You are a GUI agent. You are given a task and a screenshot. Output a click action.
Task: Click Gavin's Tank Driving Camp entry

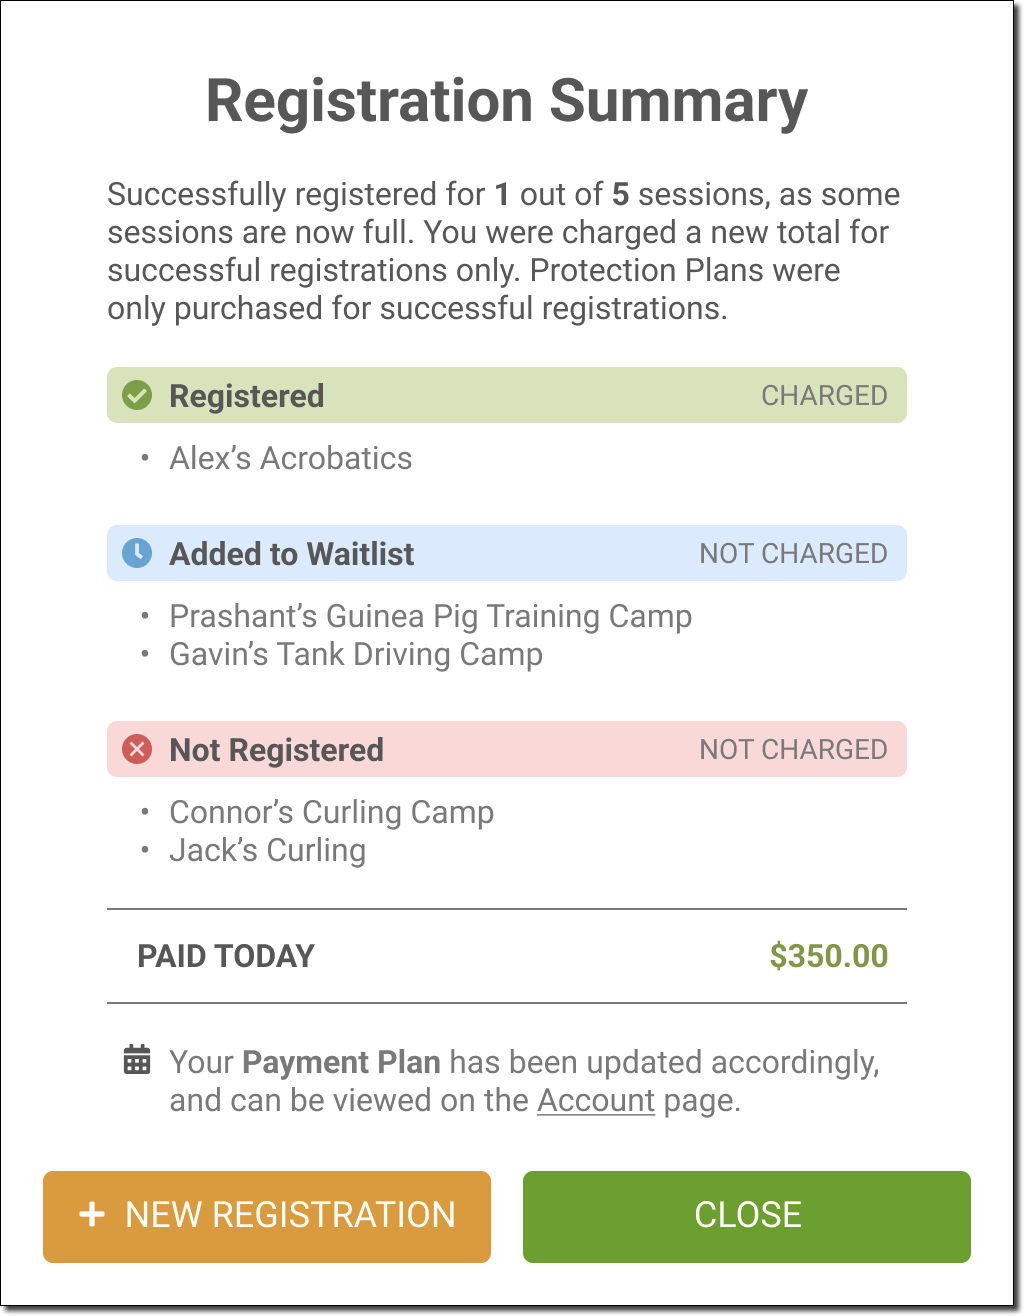click(356, 654)
